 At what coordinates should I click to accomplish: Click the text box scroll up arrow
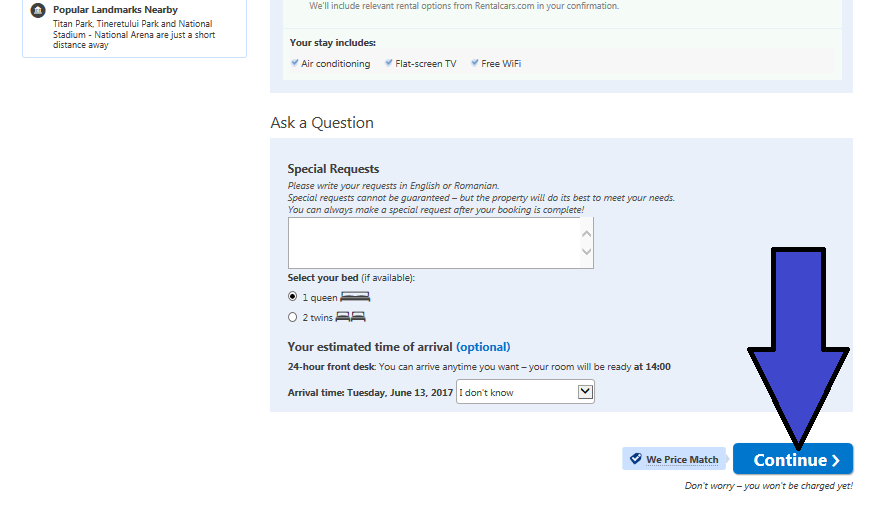pyautogui.click(x=586, y=233)
